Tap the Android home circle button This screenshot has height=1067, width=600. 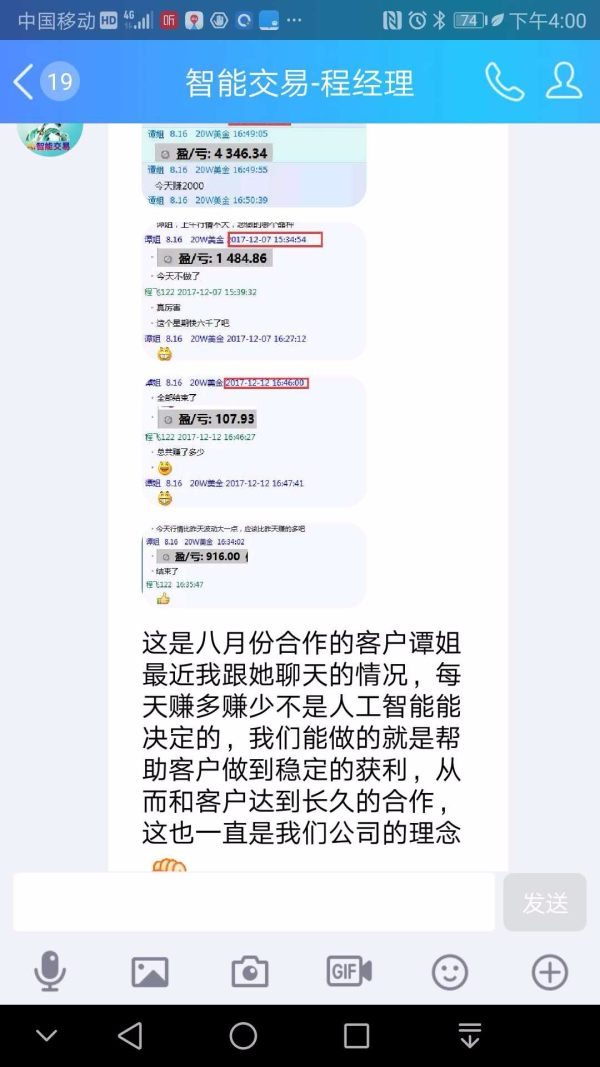243,1036
